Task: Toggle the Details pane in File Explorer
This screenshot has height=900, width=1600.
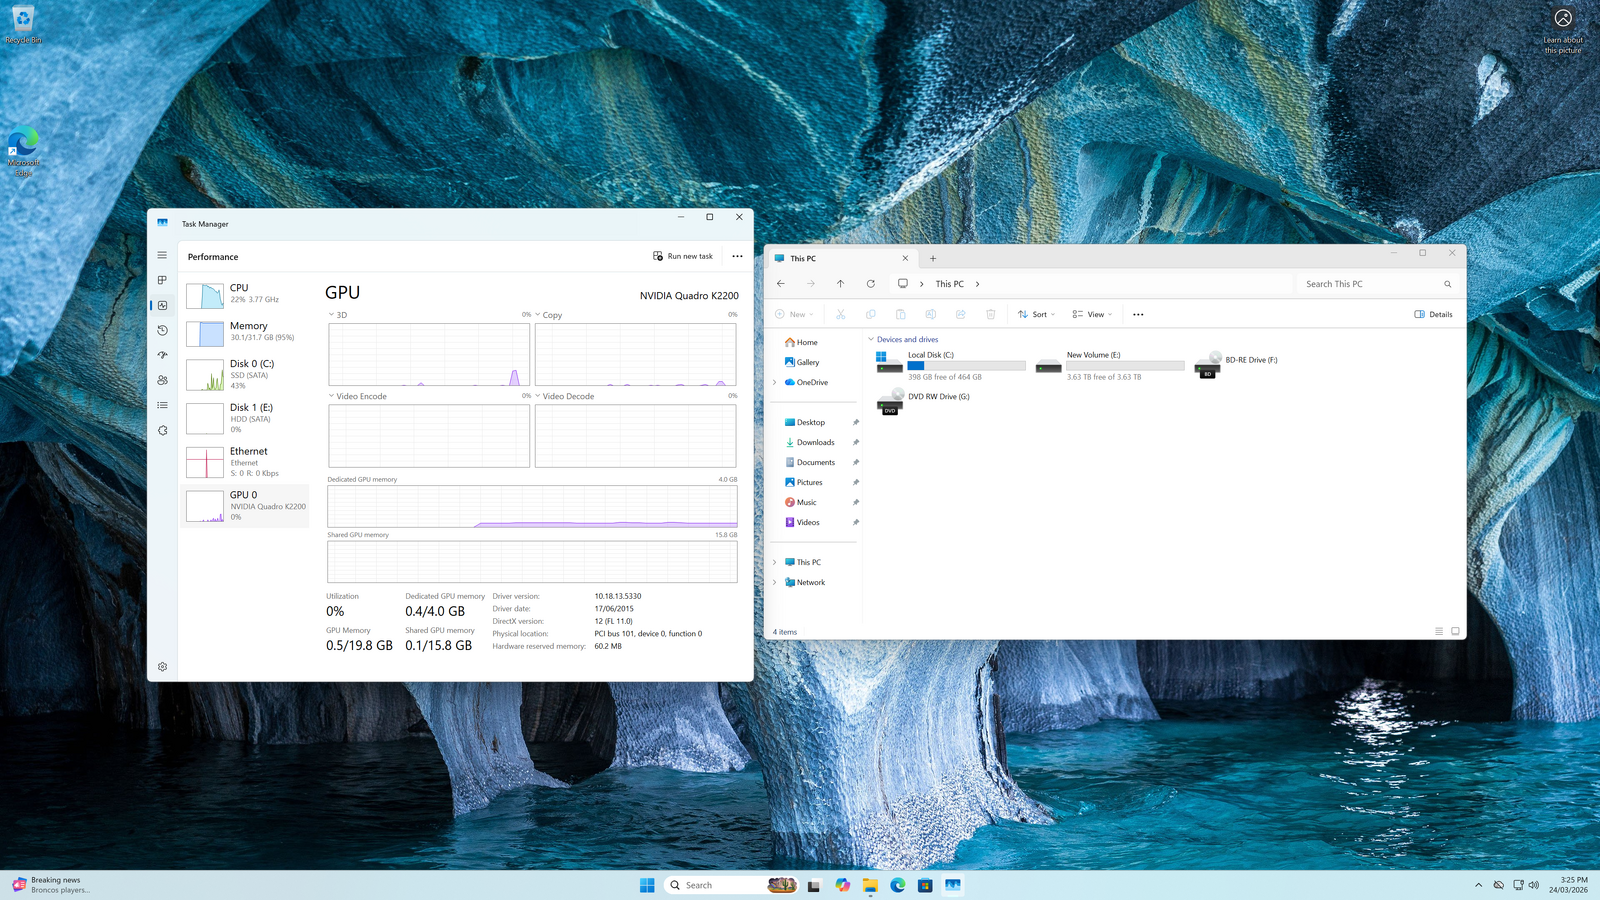Action: (x=1433, y=314)
